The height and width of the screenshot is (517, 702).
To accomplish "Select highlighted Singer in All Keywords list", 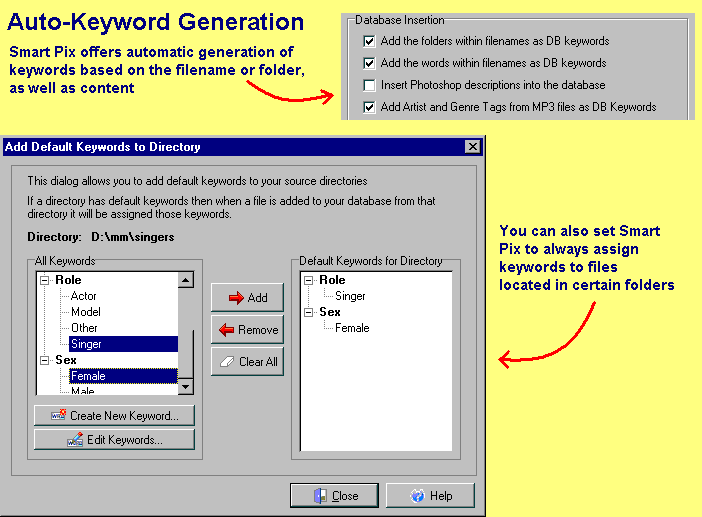I will point(123,344).
